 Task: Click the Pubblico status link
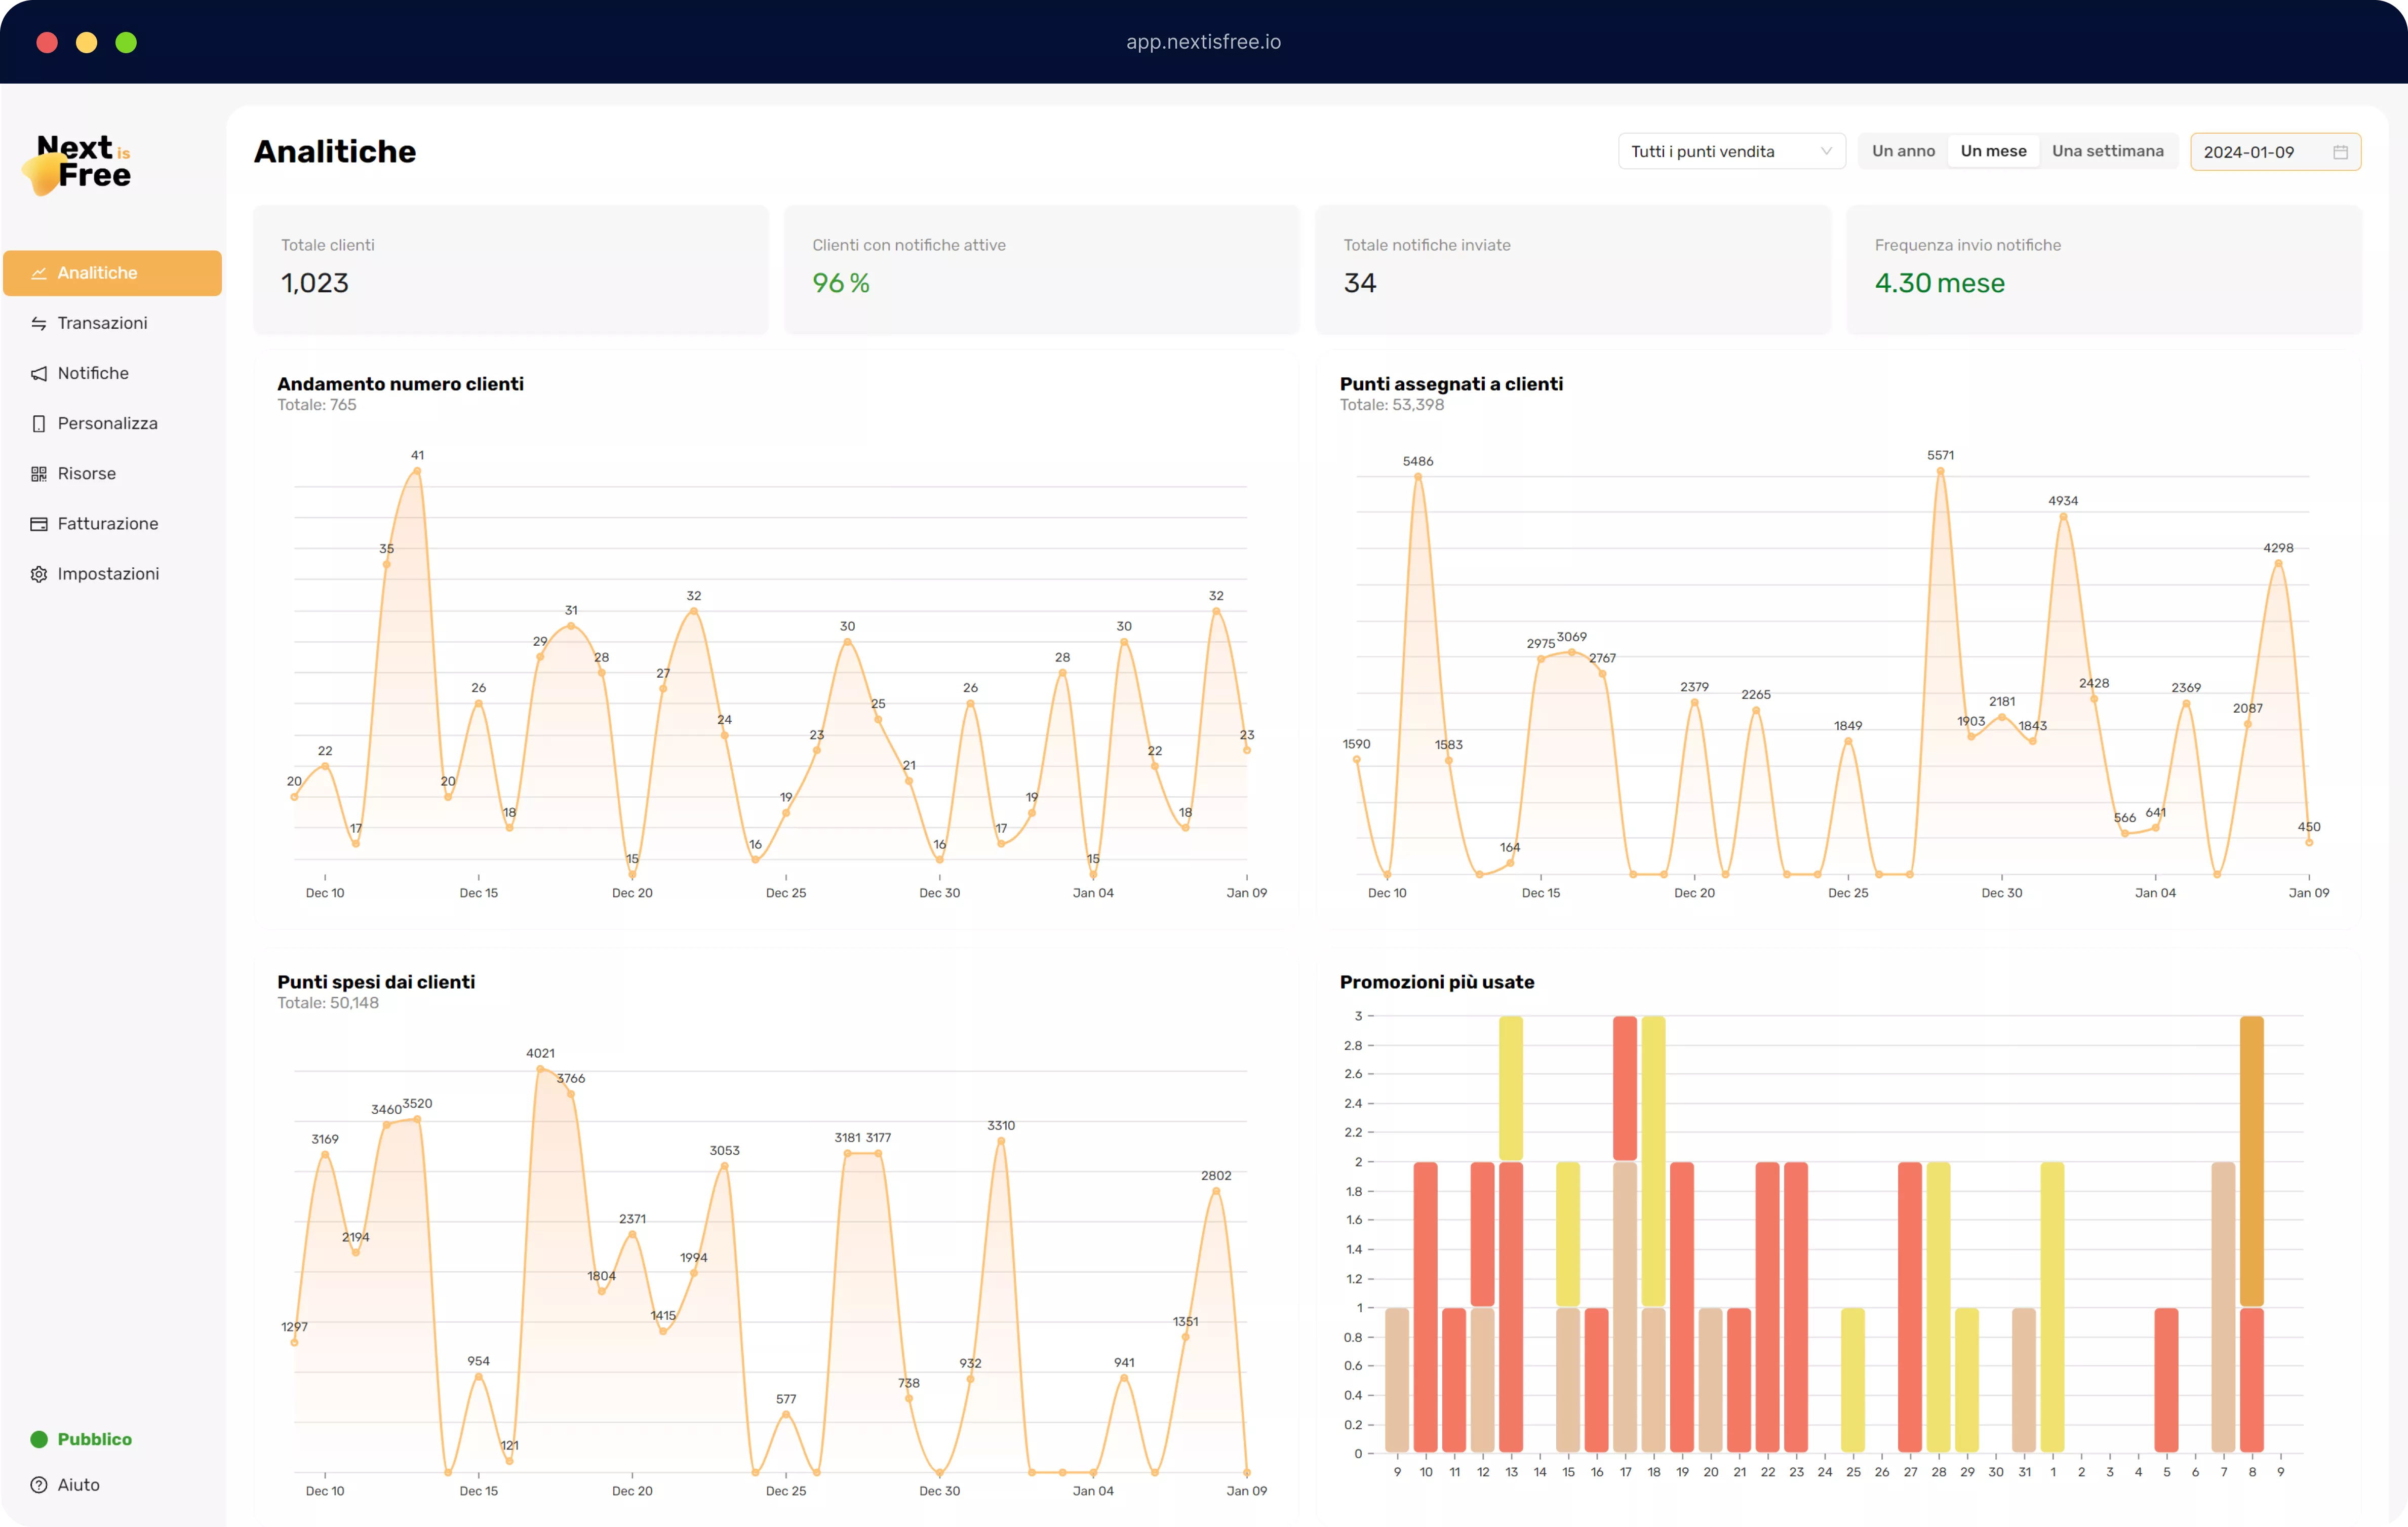(94, 1439)
